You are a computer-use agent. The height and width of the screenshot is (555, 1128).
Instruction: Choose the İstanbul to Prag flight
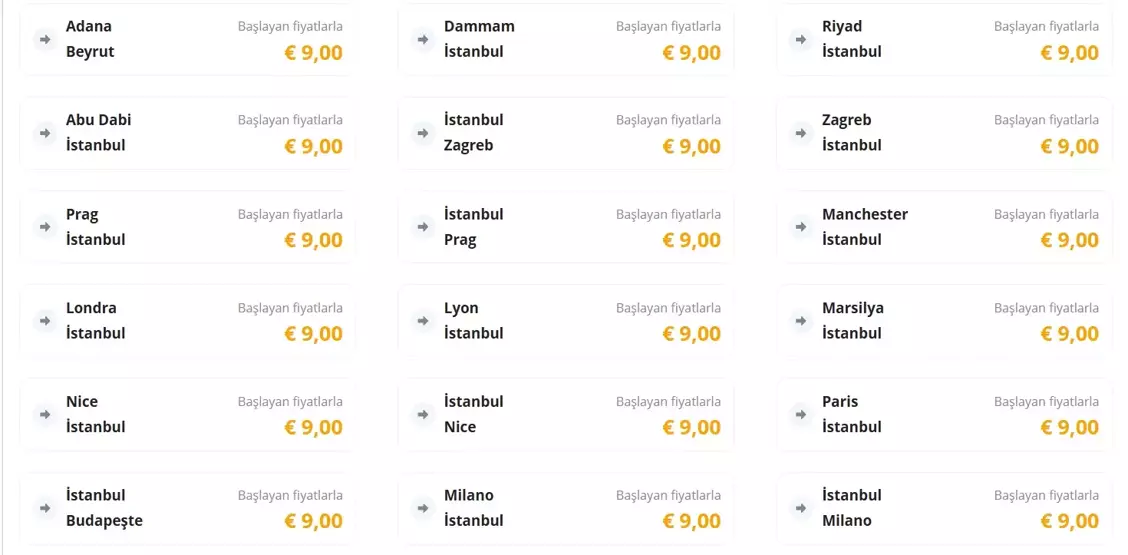(565, 227)
